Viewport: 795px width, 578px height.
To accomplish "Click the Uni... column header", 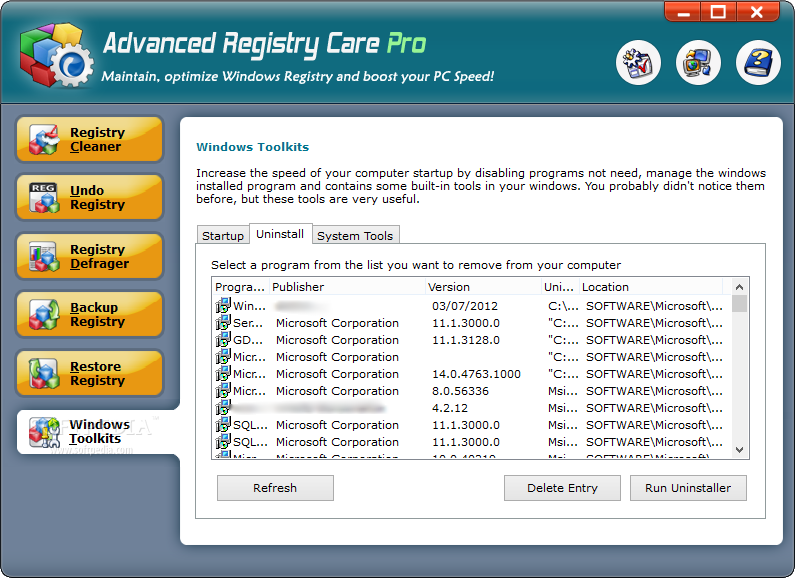I will pyautogui.click(x=560, y=287).
